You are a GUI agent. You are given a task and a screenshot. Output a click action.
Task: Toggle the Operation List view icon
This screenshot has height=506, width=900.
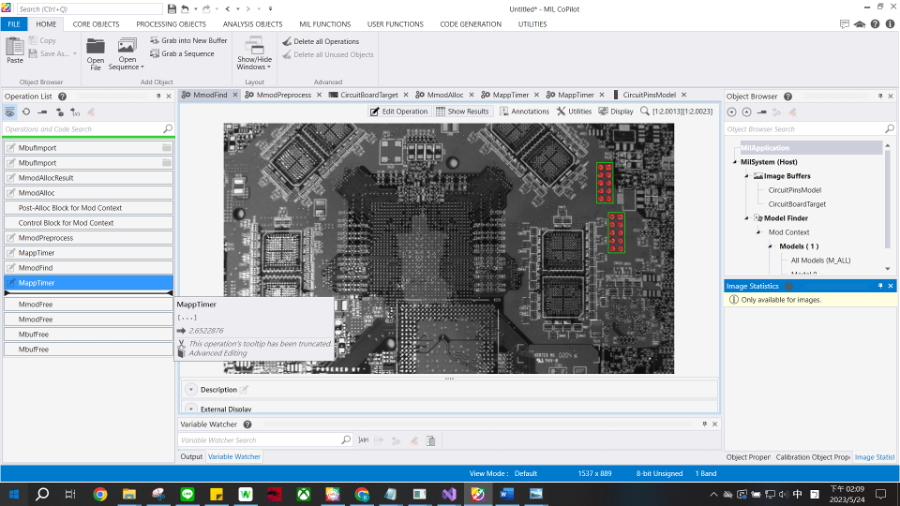click(10, 112)
